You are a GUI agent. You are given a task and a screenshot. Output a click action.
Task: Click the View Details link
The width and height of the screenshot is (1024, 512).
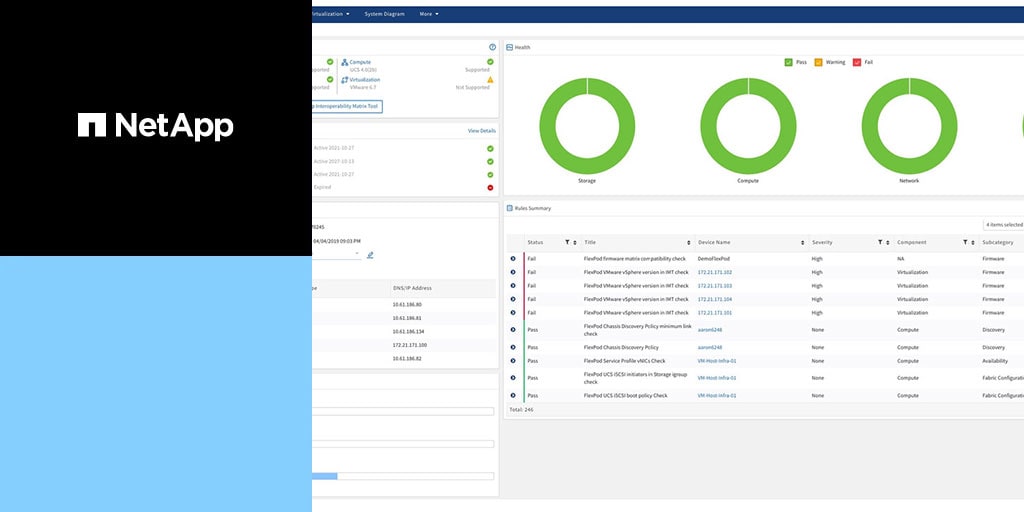pyautogui.click(x=481, y=131)
